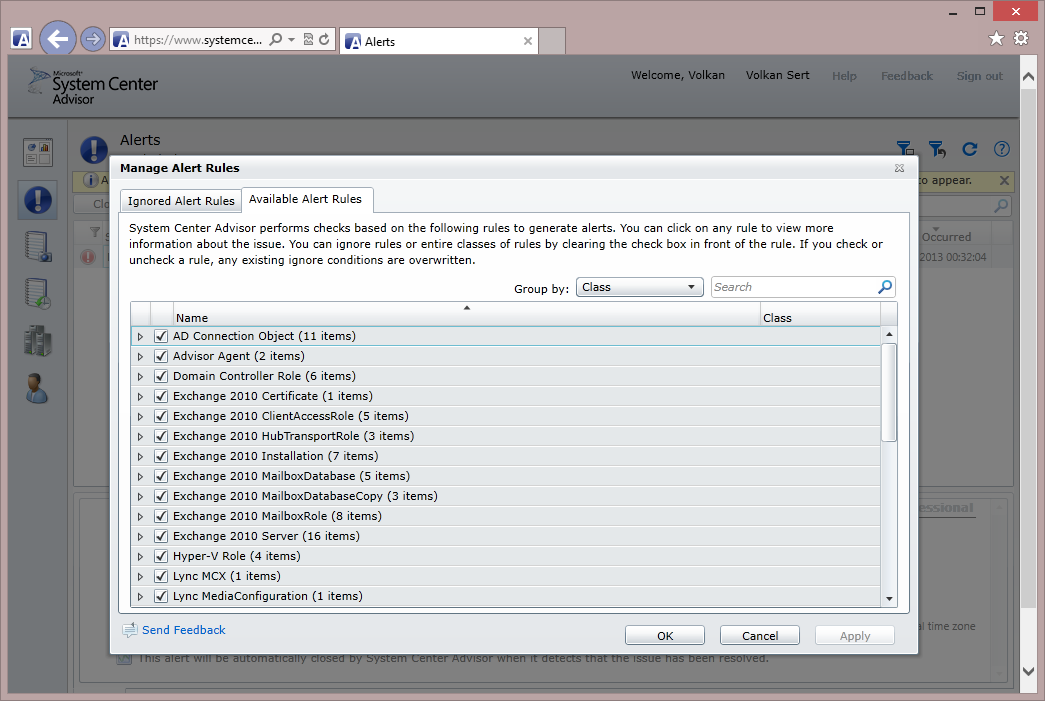Click the page scrollbar down arrow
1045x701 pixels.
click(1028, 671)
